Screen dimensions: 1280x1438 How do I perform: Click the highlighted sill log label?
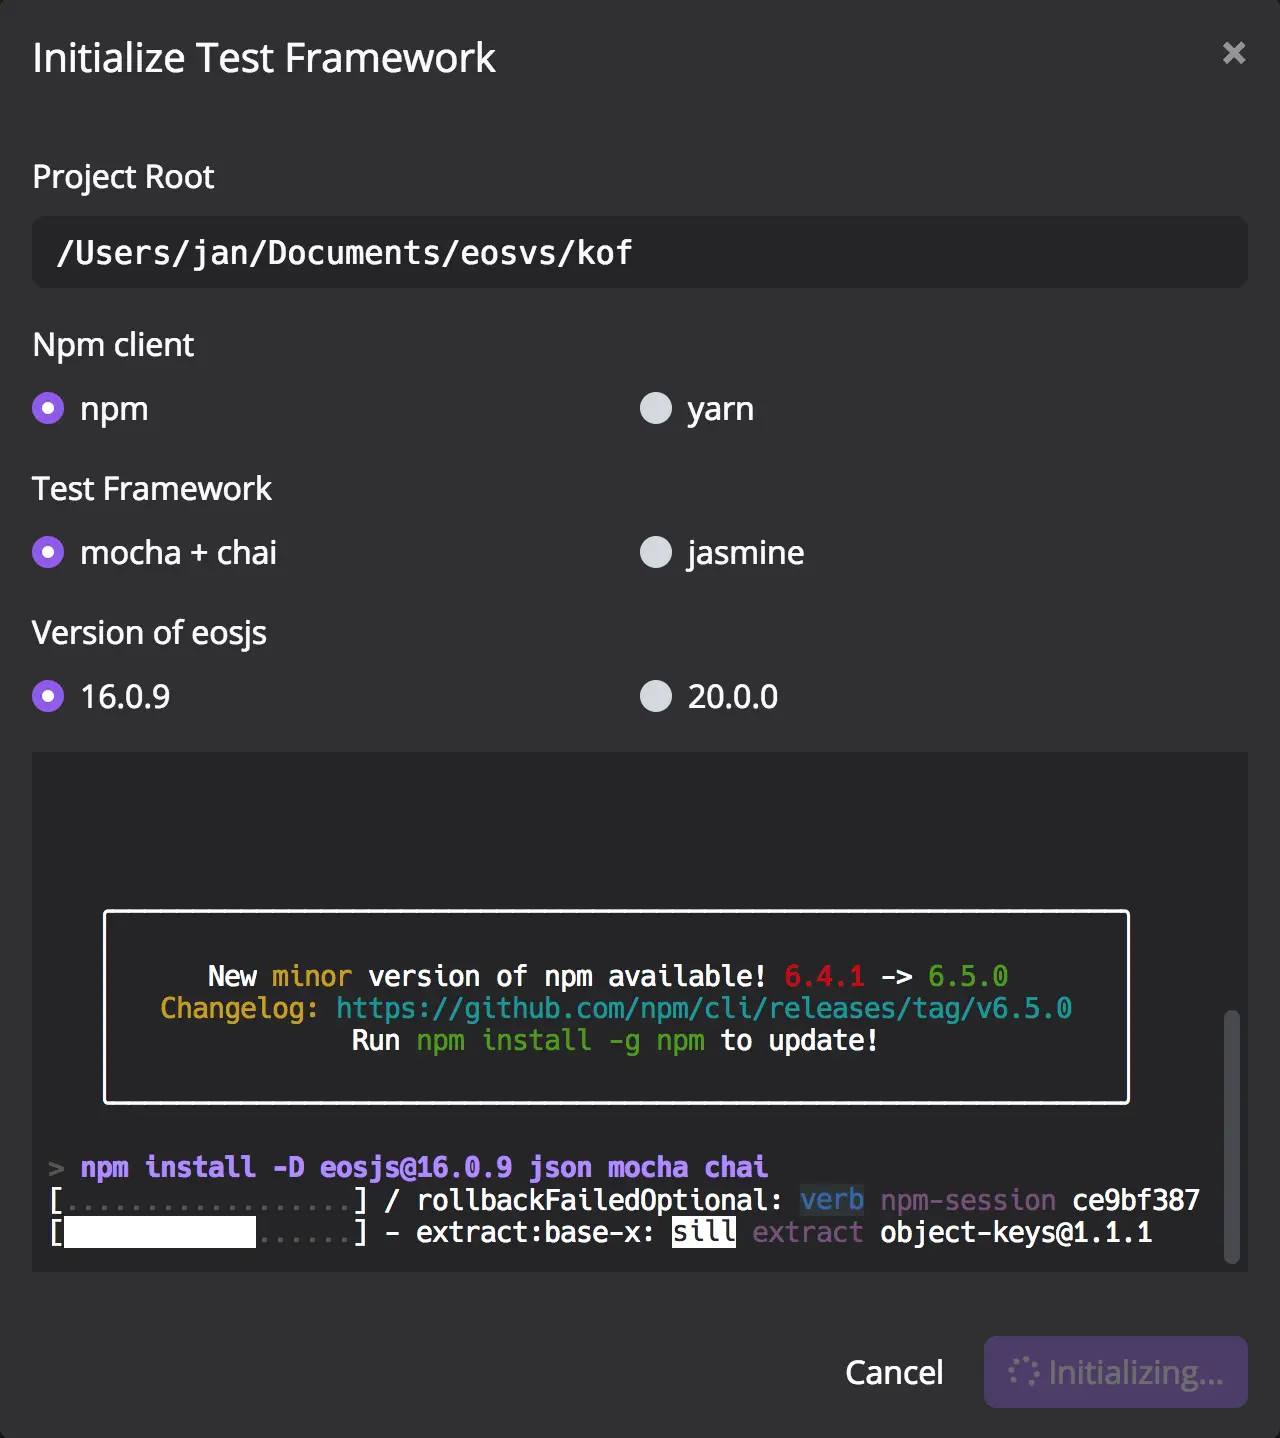(x=704, y=1232)
